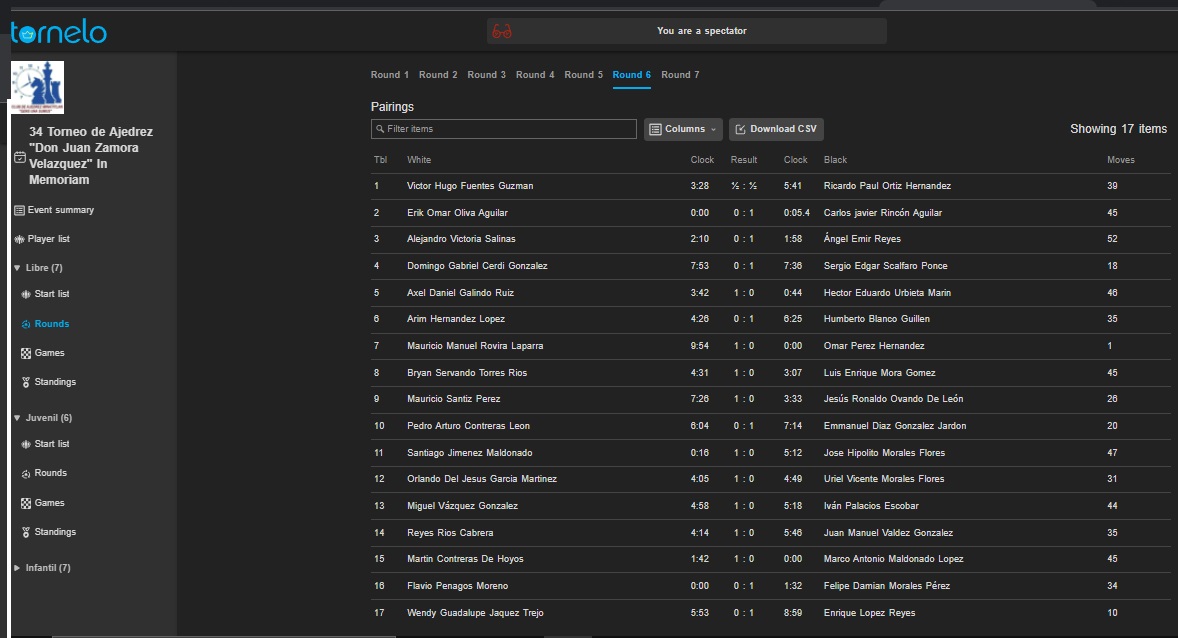The width and height of the screenshot is (1178, 638).
Task: Open Libre Games board icon
Action: point(26,353)
